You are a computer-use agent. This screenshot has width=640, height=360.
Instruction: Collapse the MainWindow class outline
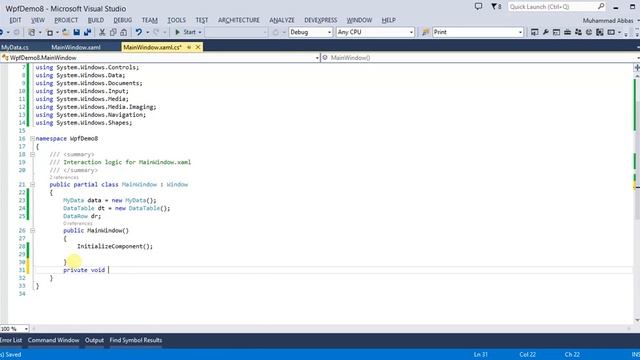pyautogui.click(x=32, y=184)
